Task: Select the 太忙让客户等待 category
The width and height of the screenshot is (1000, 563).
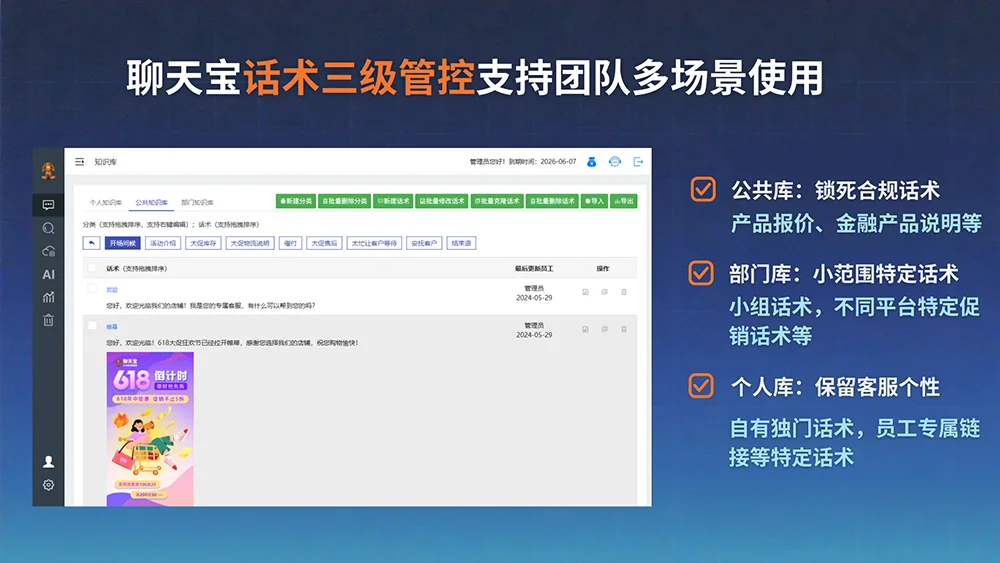Action: point(374,243)
